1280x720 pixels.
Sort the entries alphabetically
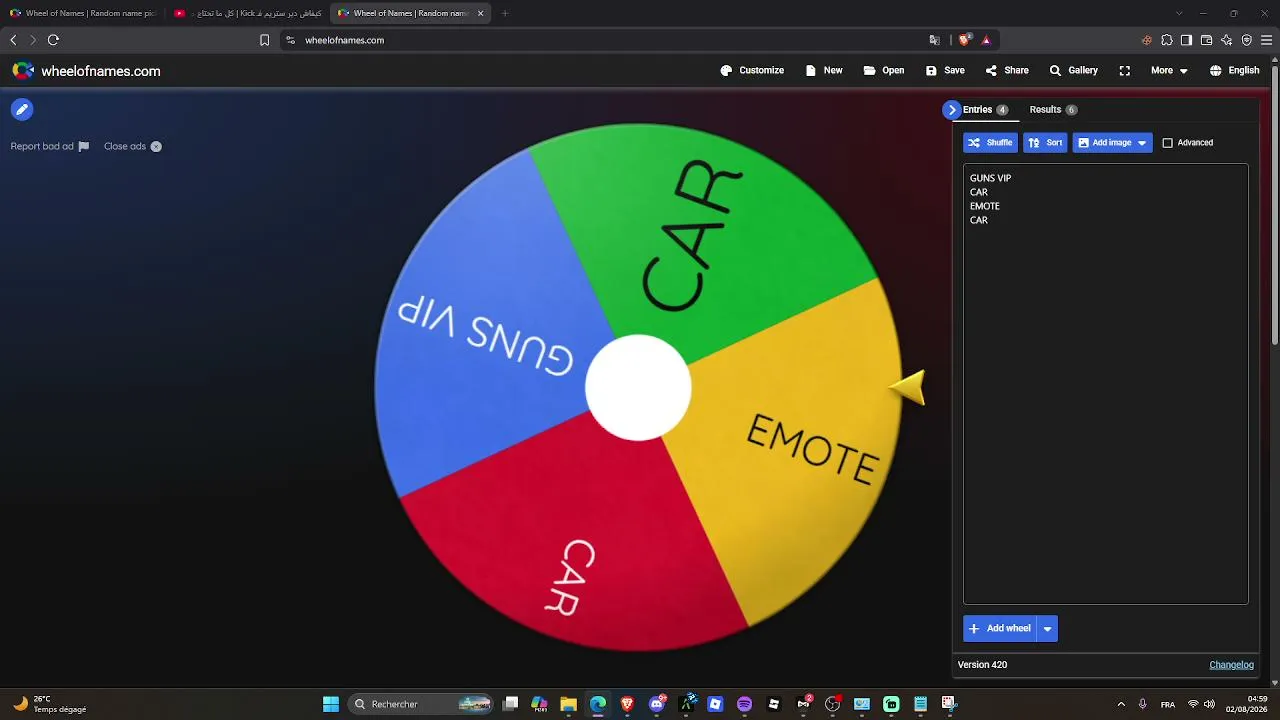[1045, 143]
